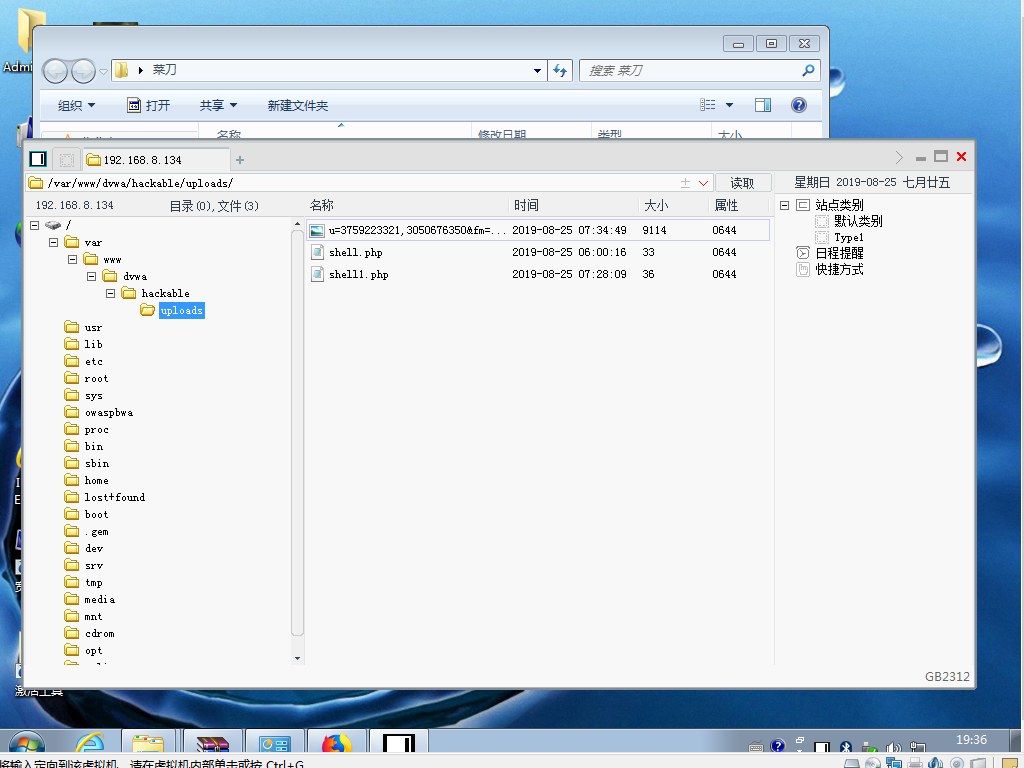Click Explorer search box 搜索 菜刀
This screenshot has width=1024, height=768.
pos(699,71)
